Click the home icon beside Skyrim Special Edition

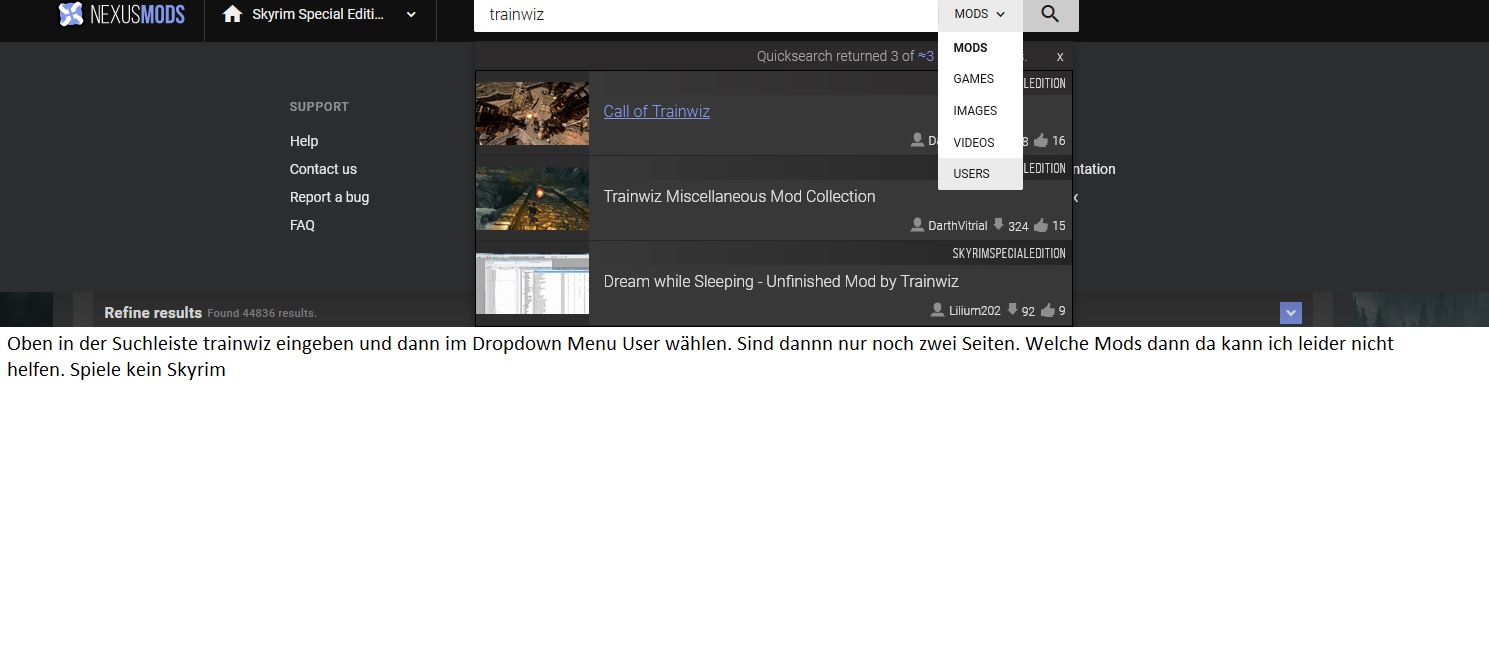(232, 14)
